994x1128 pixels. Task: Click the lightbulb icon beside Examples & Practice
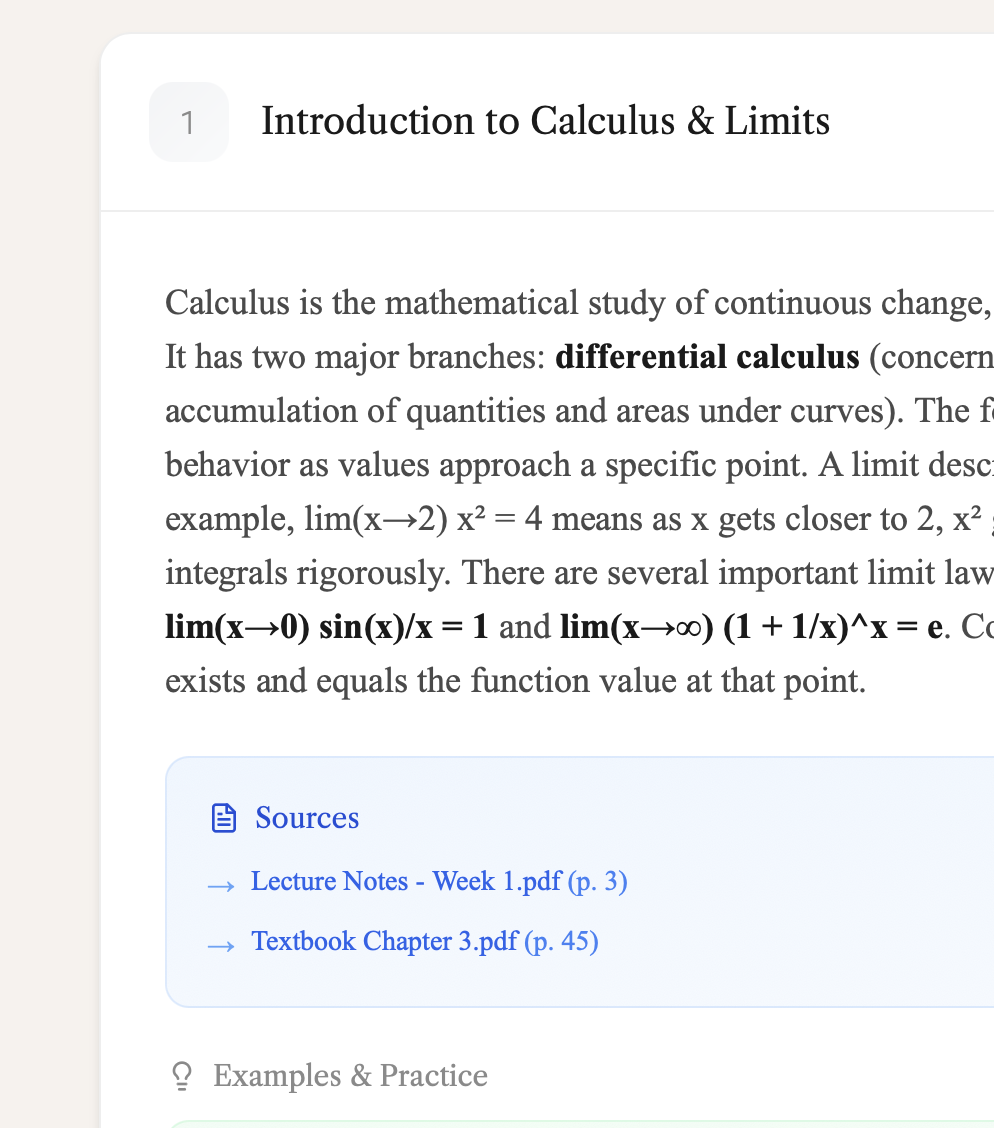point(182,1076)
